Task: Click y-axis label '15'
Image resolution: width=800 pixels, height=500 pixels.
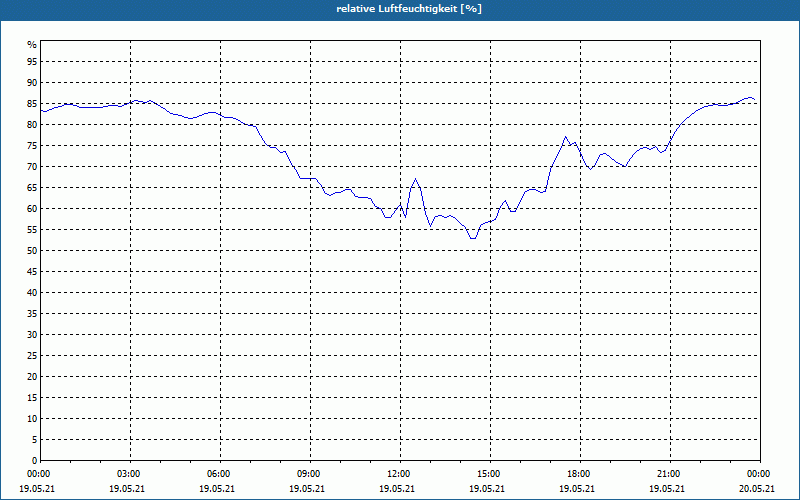Action: point(32,398)
